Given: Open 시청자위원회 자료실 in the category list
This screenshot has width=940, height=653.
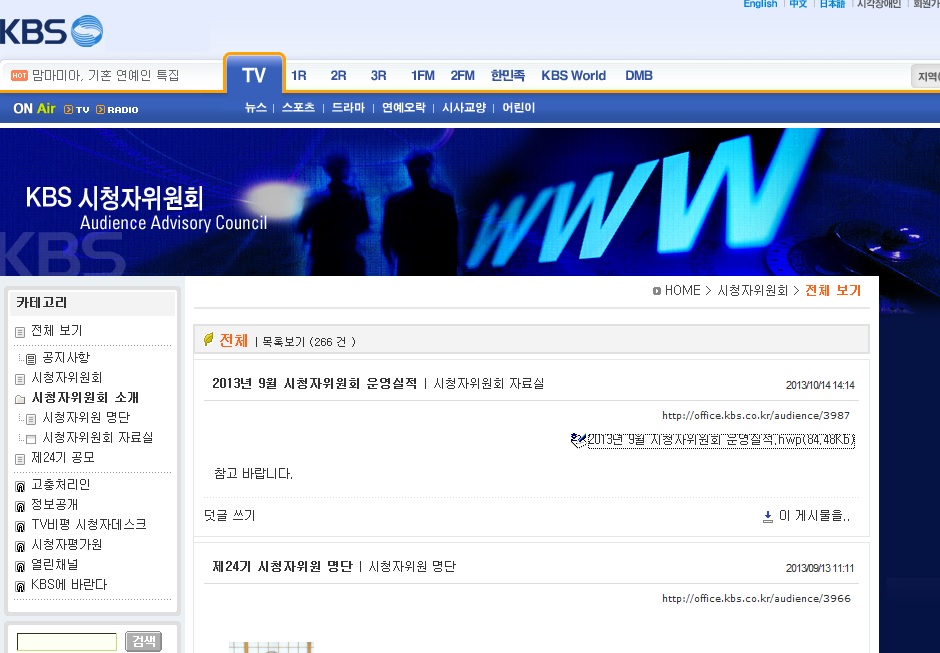Looking at the screenshot, I should click(98, 437).
